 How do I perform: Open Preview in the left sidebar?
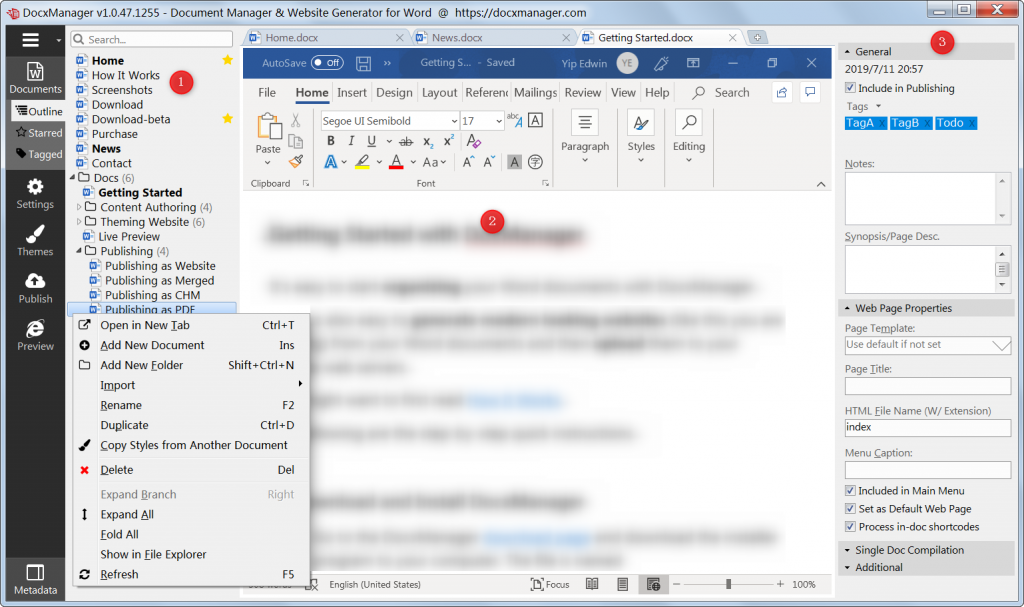35,335
